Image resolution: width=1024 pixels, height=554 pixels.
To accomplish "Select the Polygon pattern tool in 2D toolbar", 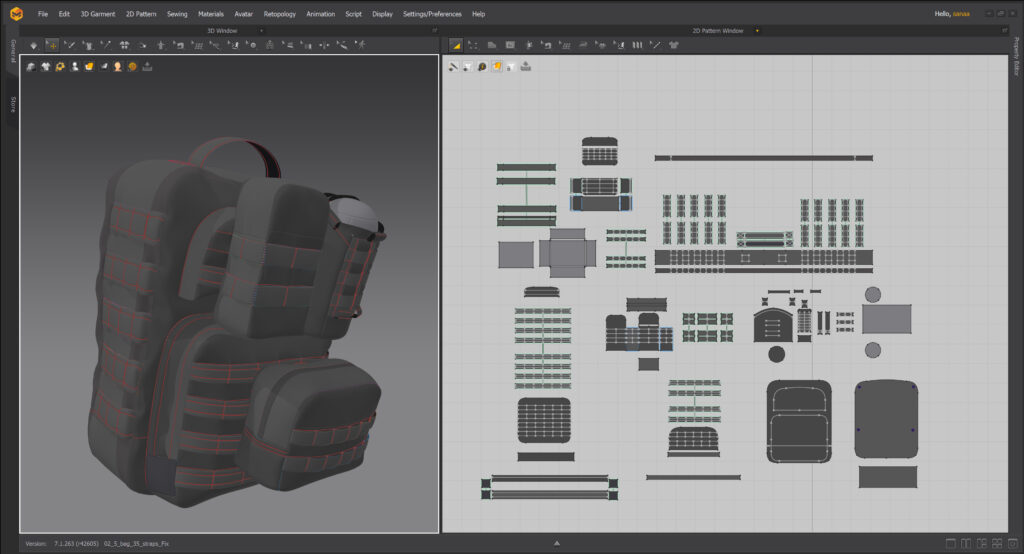I will 492,45.
